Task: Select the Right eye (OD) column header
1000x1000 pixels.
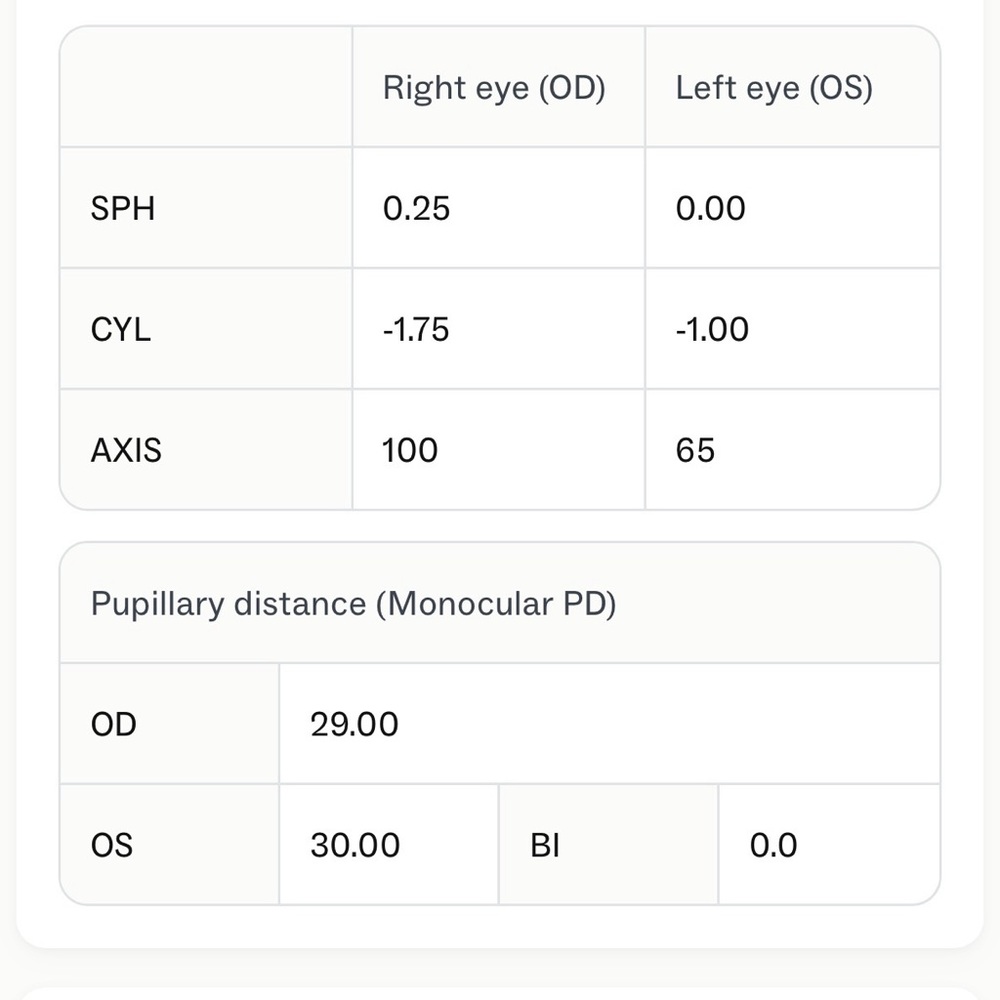Action: pyautogui.click(x=494, y=87)
